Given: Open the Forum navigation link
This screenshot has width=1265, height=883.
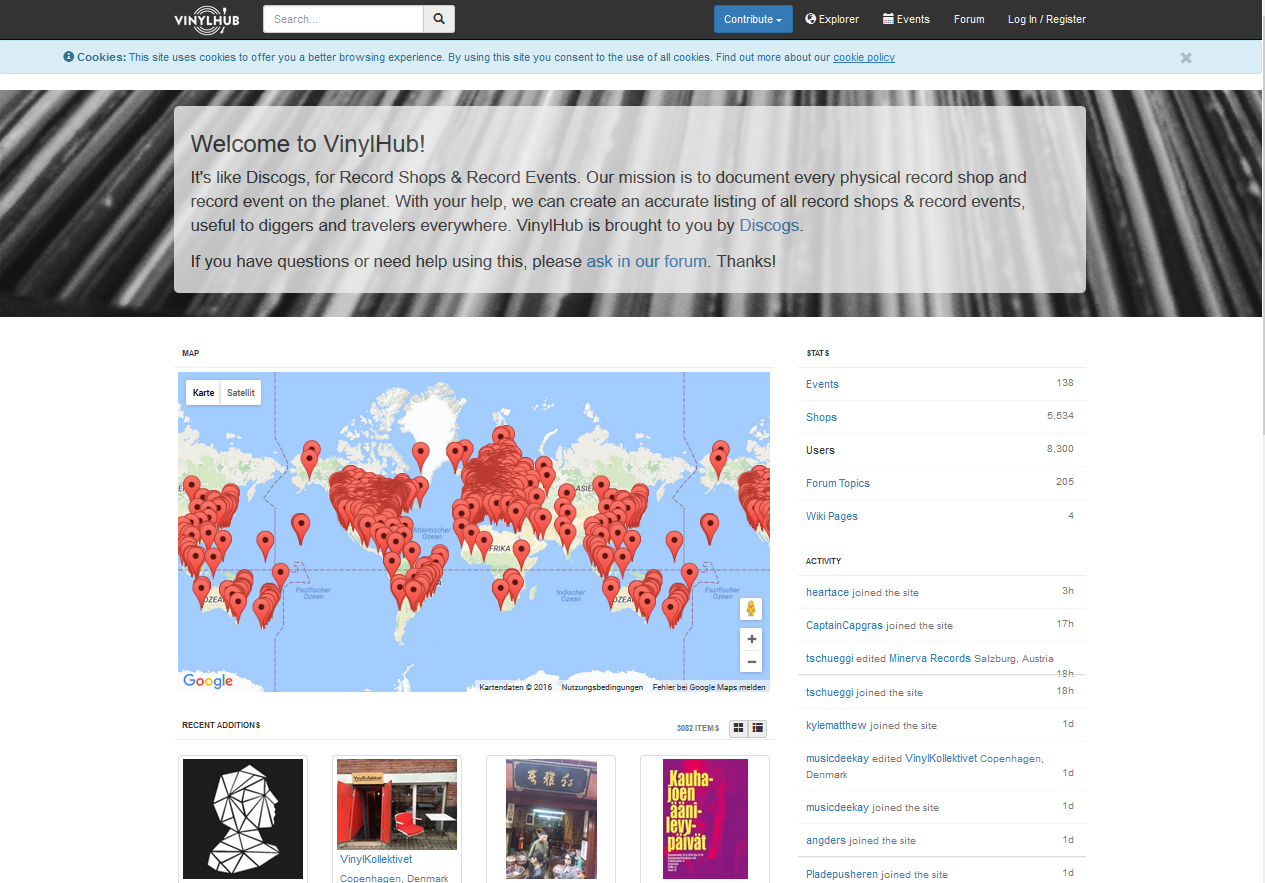Looking at the screenshot, I should tap(969, 19).
